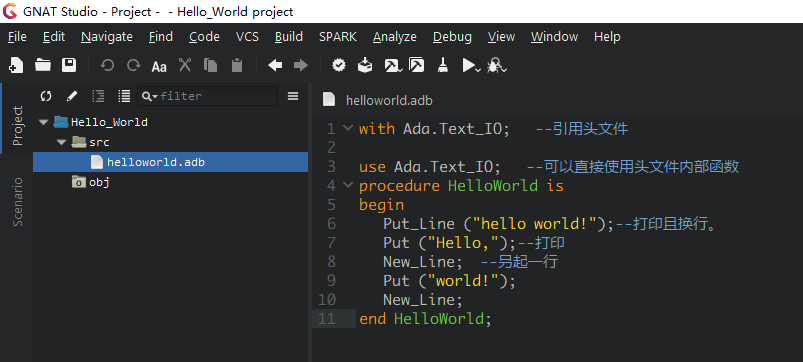Click Put ("world!") on line 9
This screenshot has height=362, width=803.
click(449, 281)
